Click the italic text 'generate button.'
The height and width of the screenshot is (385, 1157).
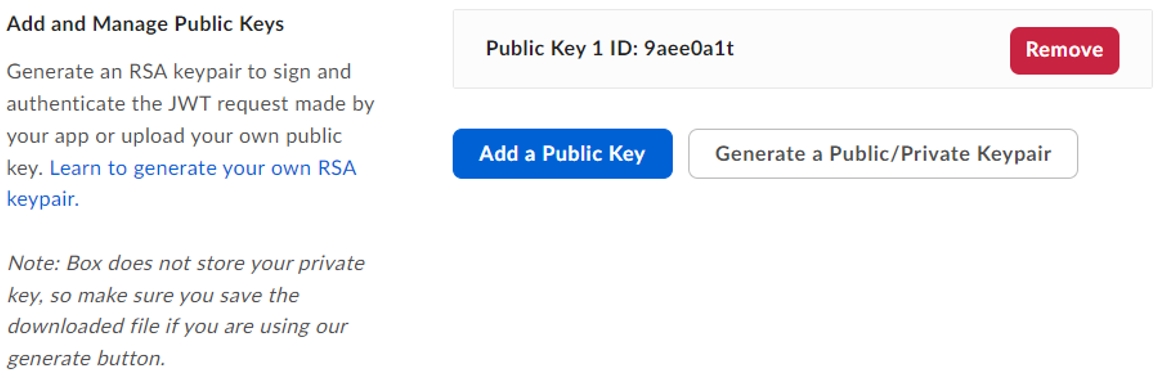click(86, 359)
